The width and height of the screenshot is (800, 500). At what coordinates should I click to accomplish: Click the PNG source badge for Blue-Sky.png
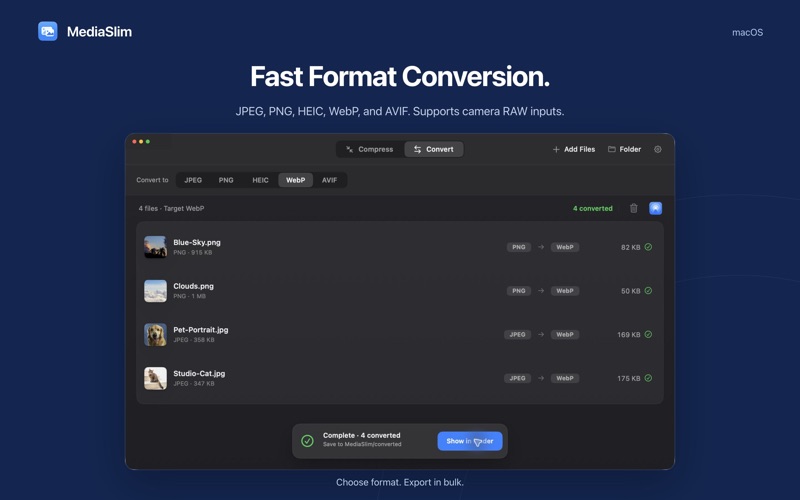(519, 247)
